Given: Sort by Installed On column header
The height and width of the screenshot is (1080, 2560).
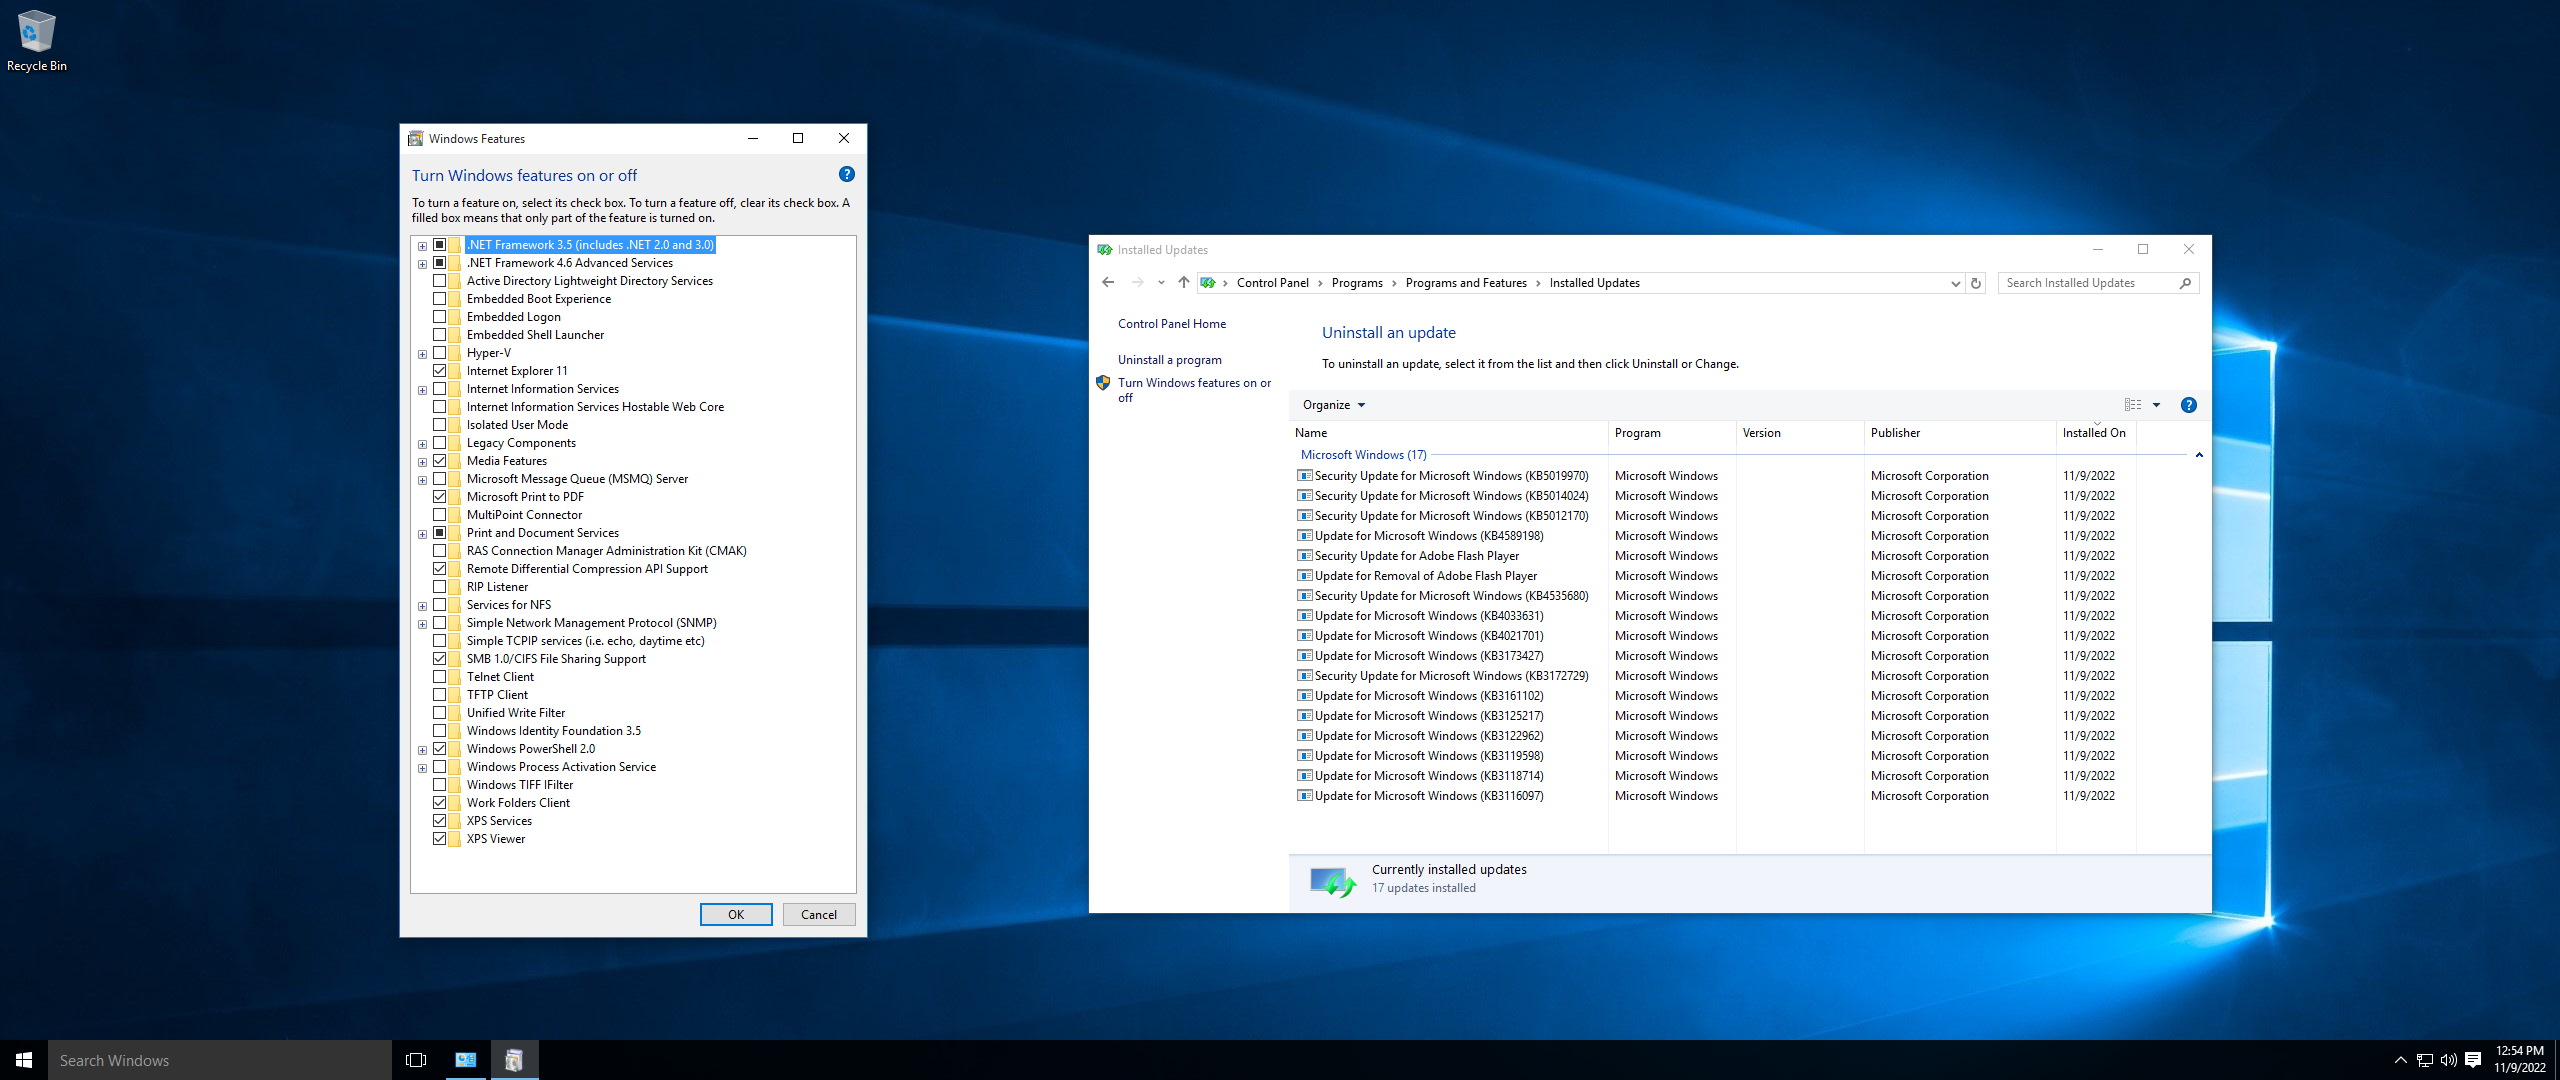Looking at the screenshot, I should pos(2096,433).
